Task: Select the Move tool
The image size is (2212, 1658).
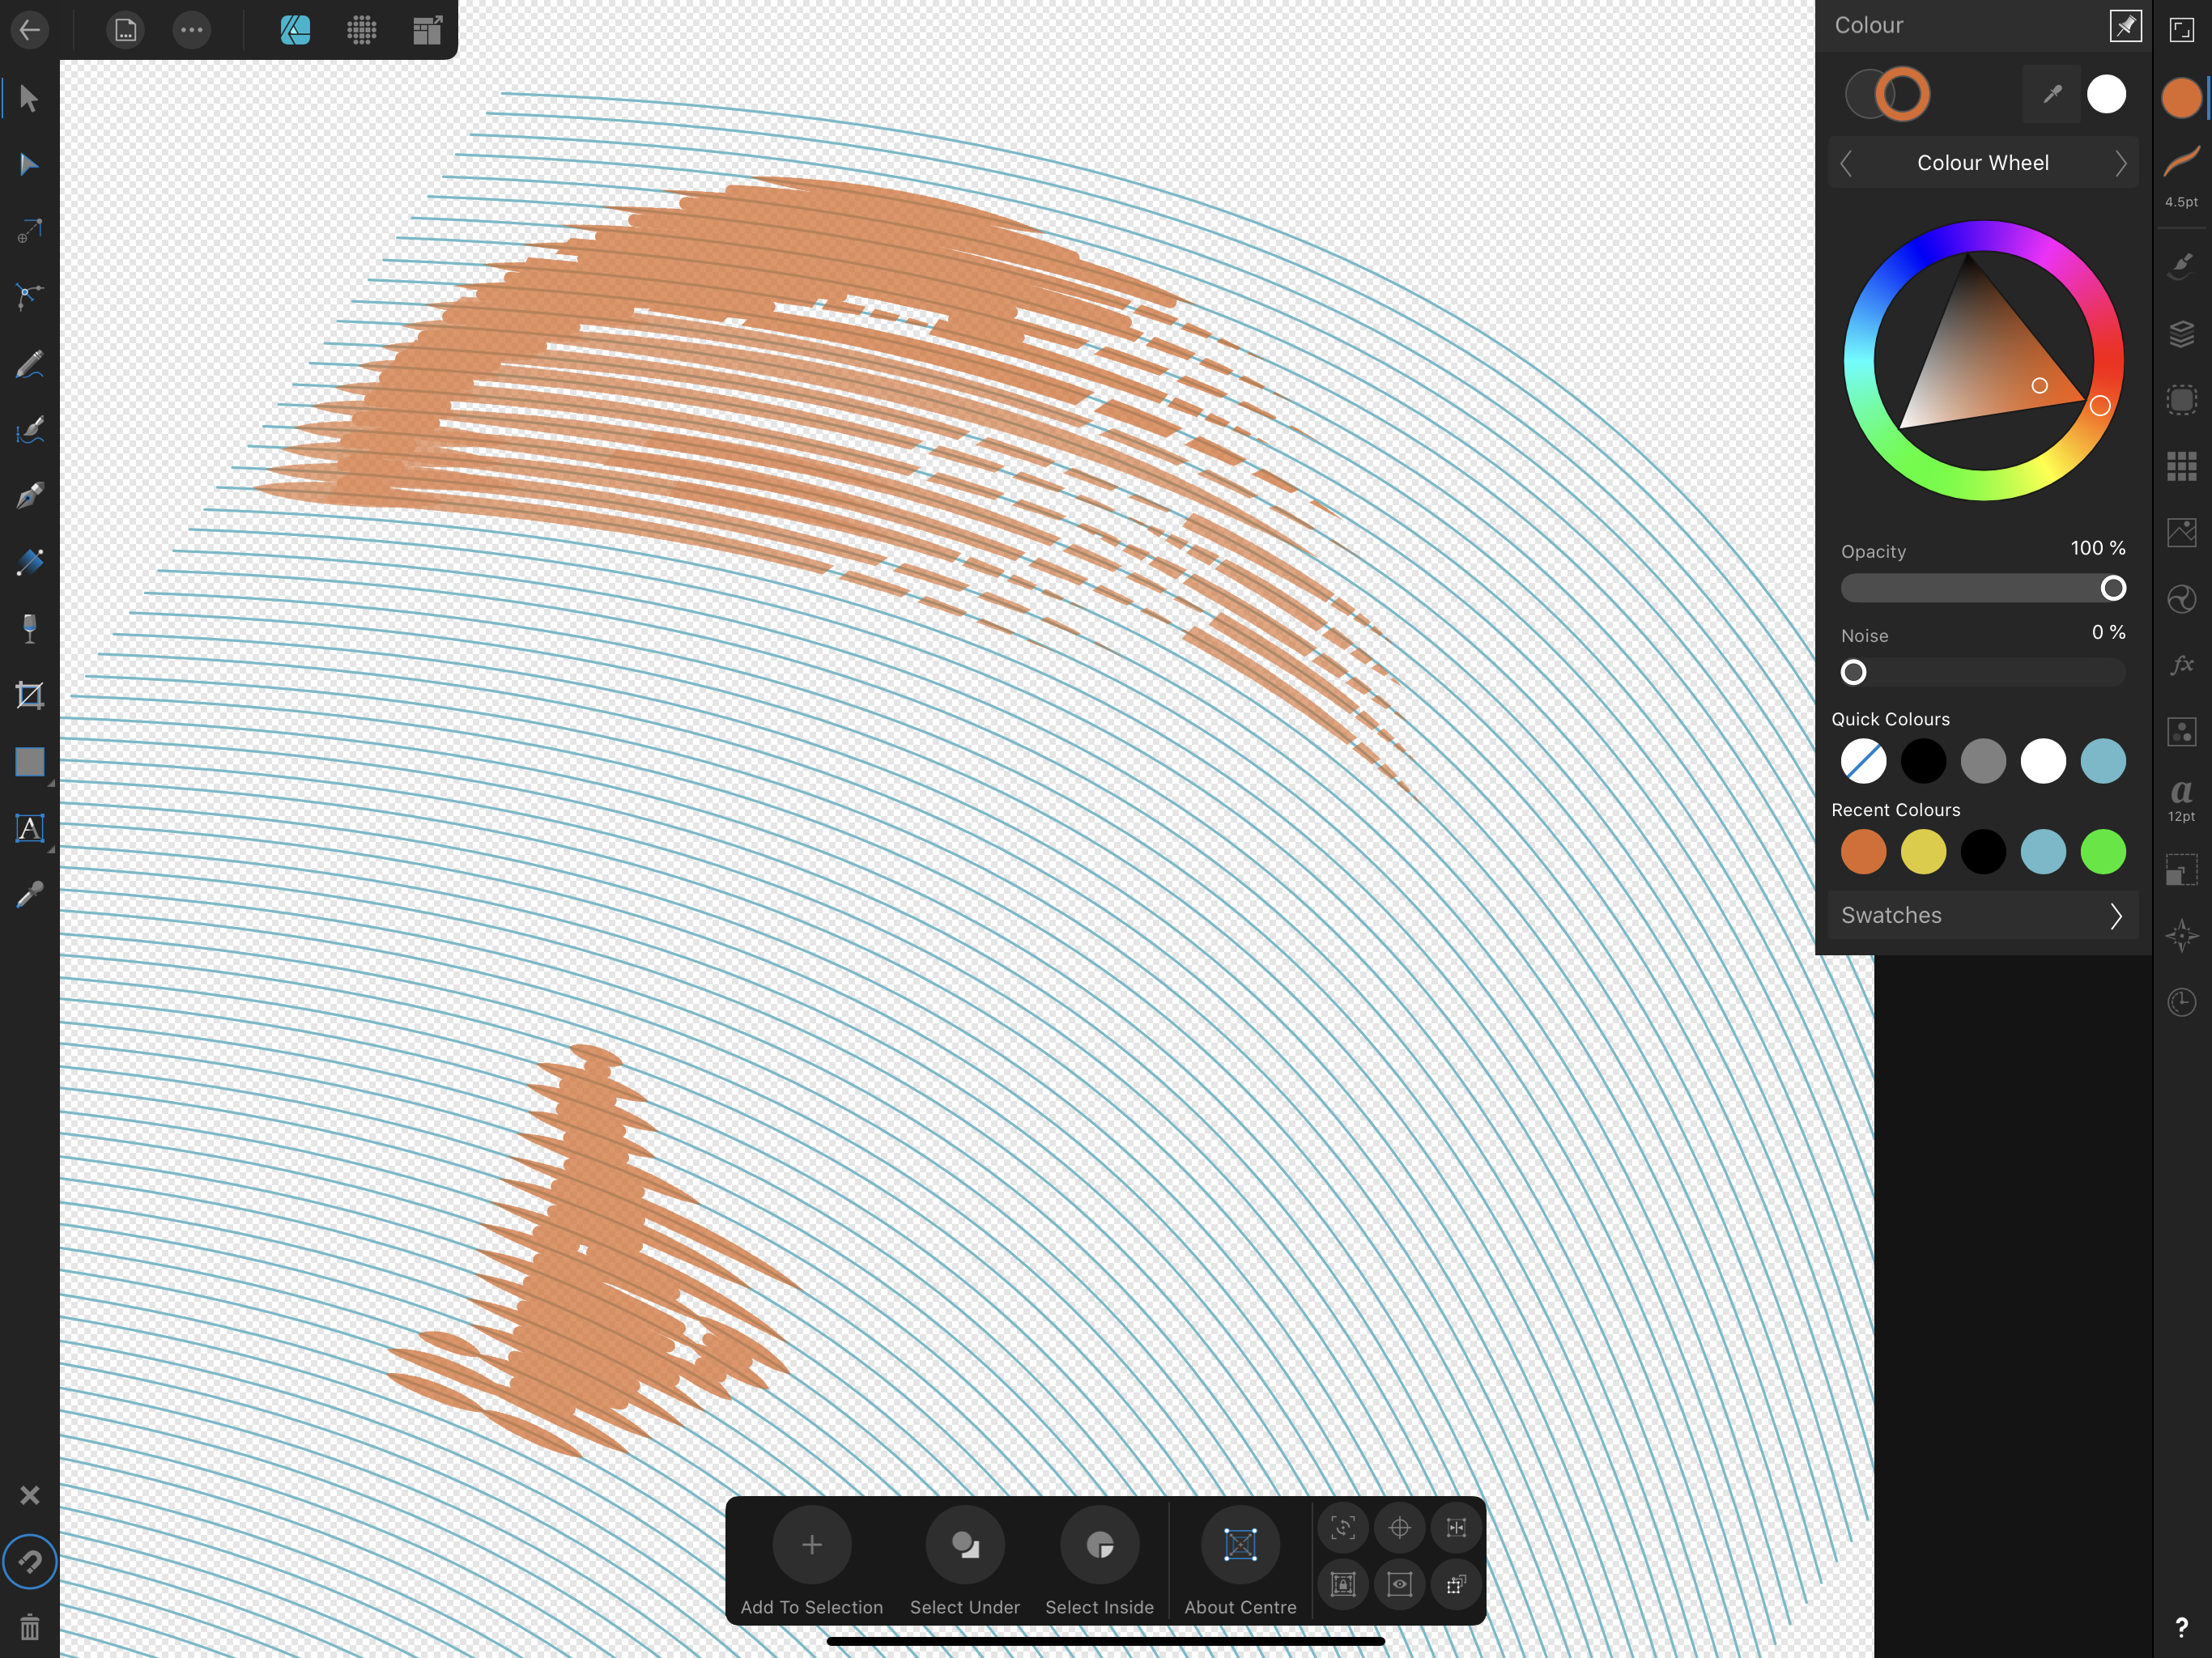Action: pyautogui.click(x=30, y=98)
